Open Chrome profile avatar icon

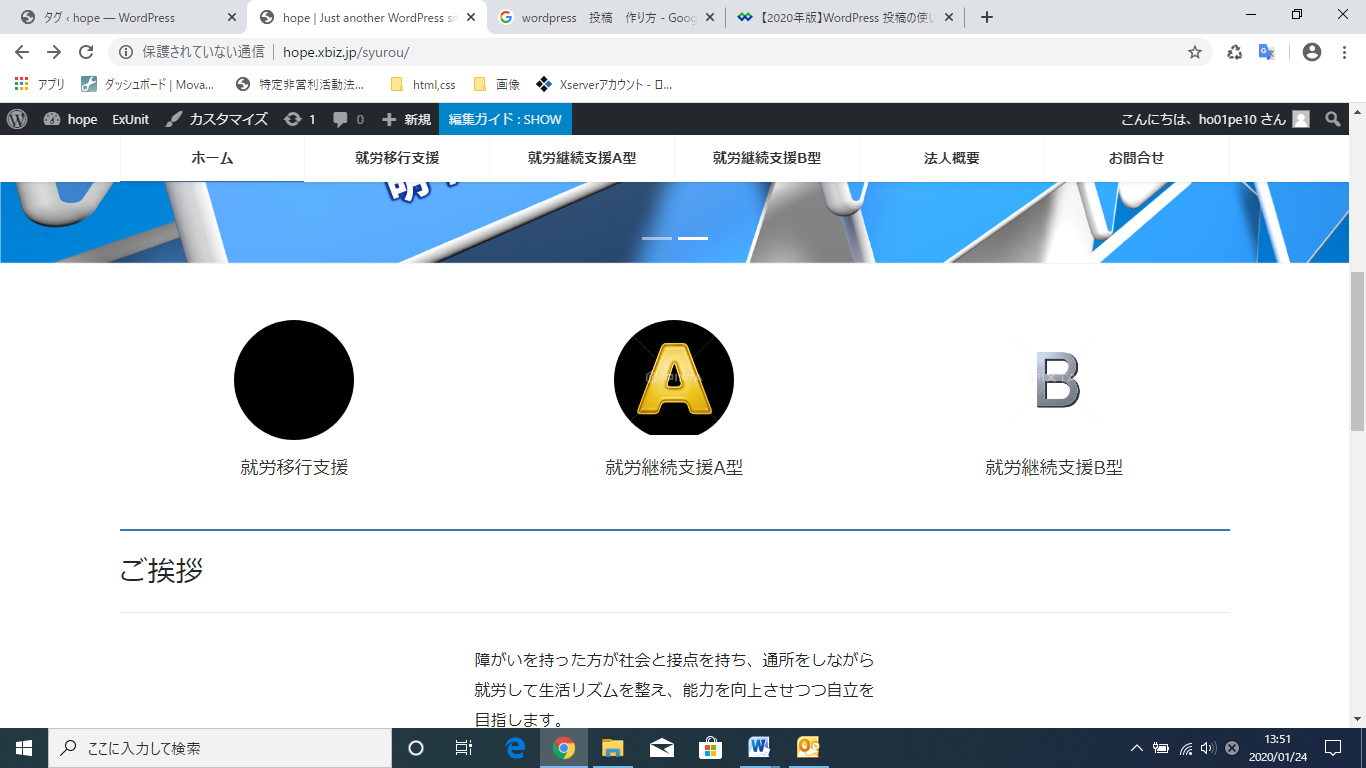1312,52
